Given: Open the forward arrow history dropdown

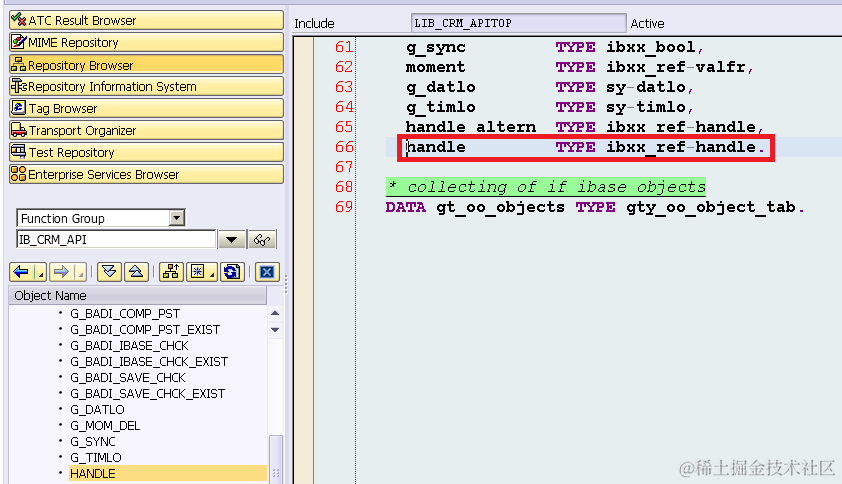Looking at the screenshot, I should tap(81, 273).
